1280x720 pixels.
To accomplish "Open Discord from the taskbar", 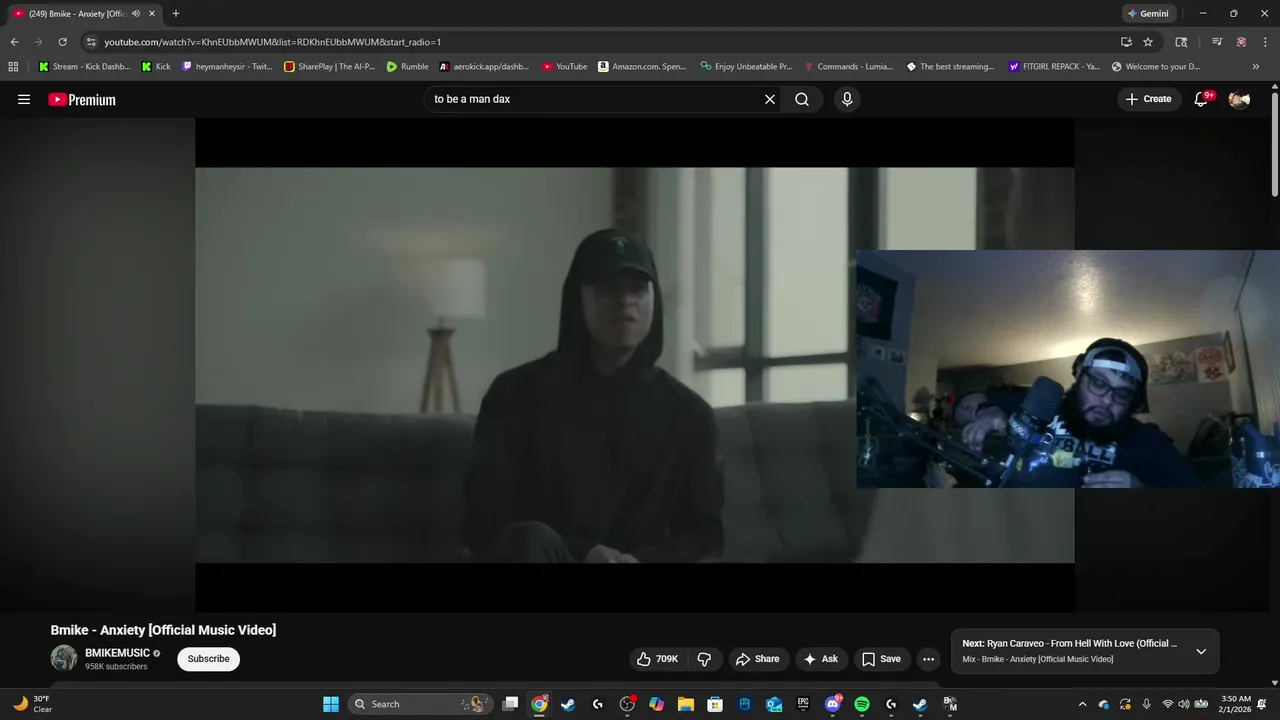I will pyautogui.click(x=833, y=704).
